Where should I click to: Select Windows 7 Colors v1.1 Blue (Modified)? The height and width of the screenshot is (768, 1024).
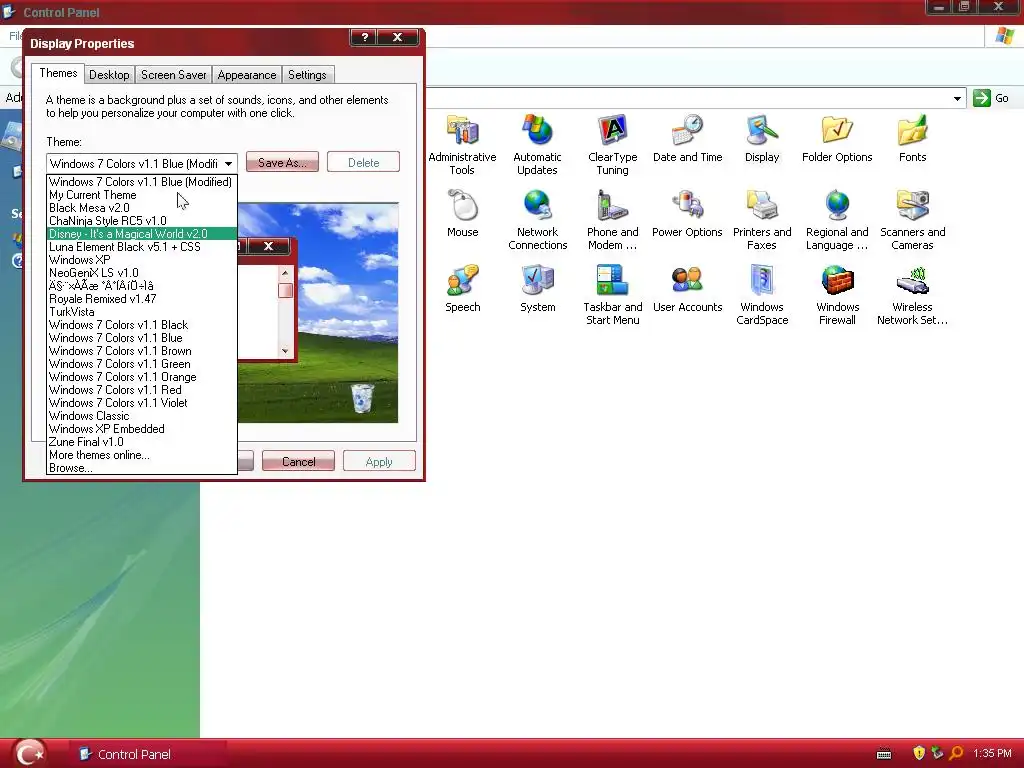click(x=141, y=182)
